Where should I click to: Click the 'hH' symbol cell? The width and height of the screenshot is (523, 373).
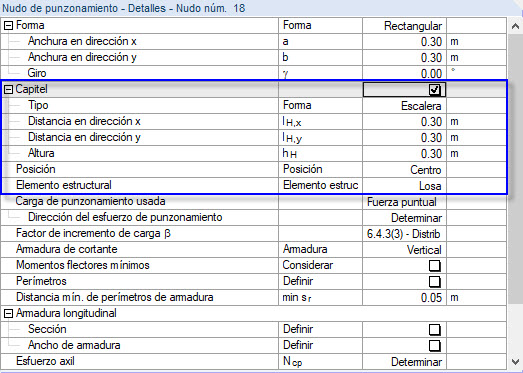tap(321, 154)
